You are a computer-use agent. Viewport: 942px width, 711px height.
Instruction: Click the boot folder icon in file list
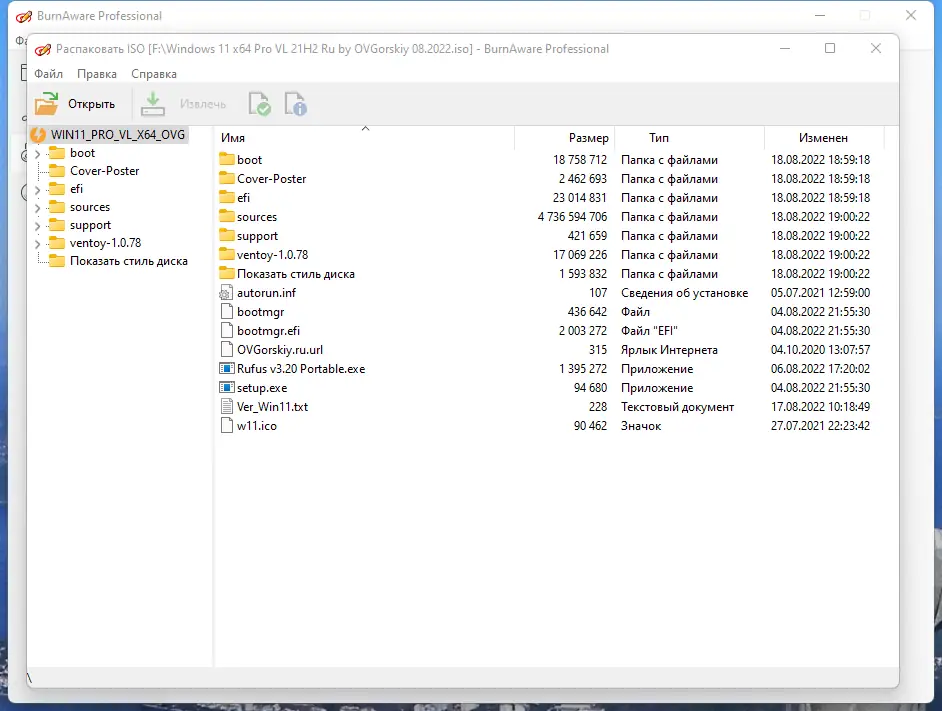(x=226, y=159)
